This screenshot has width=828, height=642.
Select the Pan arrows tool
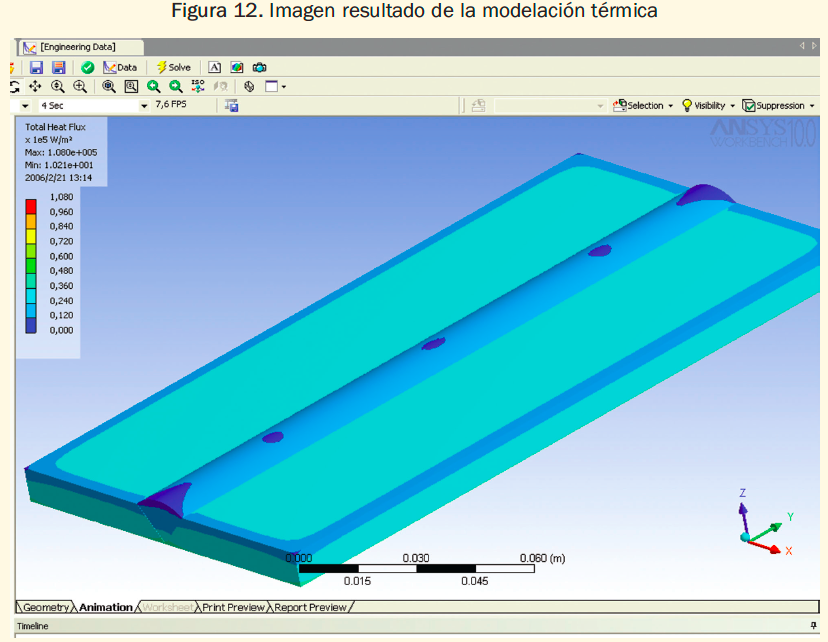pos(35,86)
